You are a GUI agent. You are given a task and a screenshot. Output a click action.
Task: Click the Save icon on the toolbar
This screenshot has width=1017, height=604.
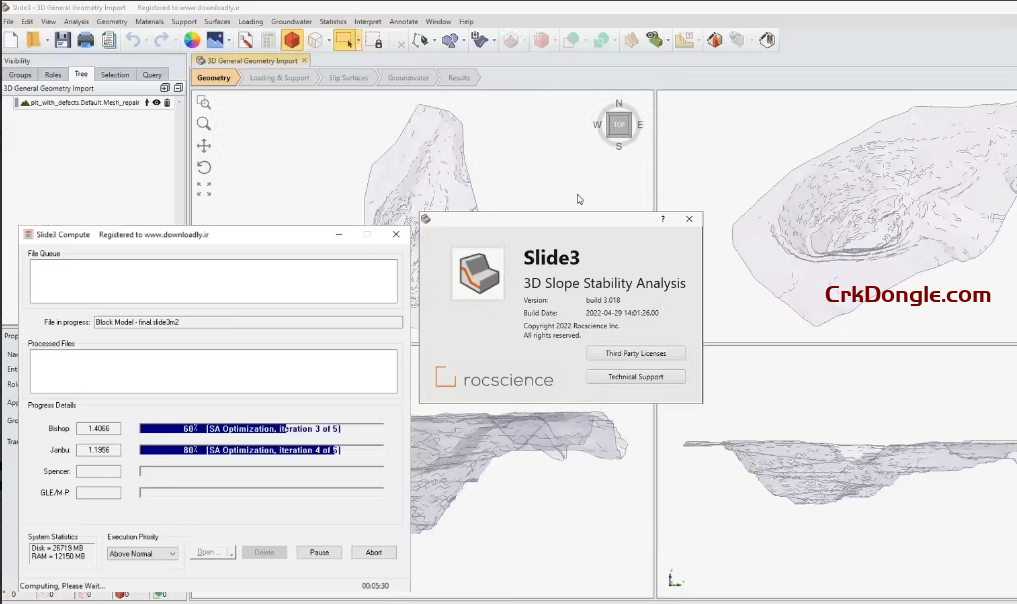62,40
